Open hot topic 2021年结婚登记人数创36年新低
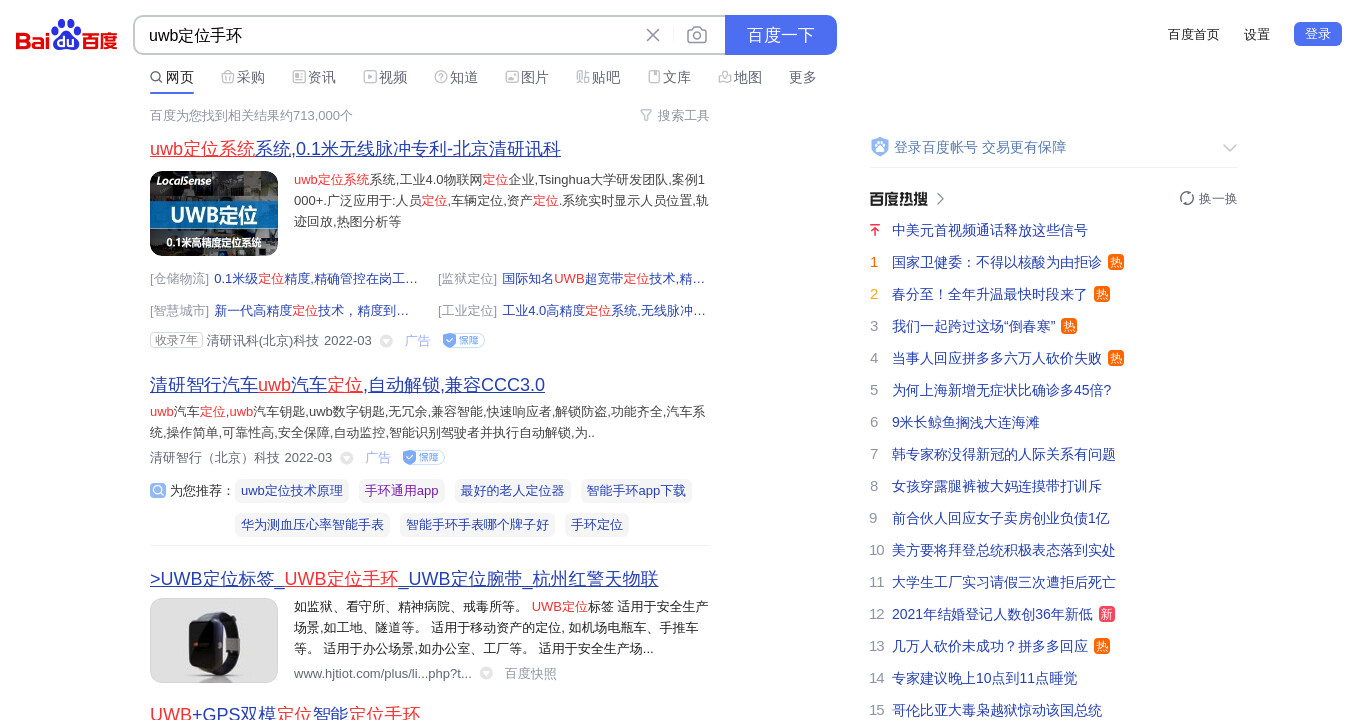The height and width of the screenshot is (720, 1366). (992, 615)
